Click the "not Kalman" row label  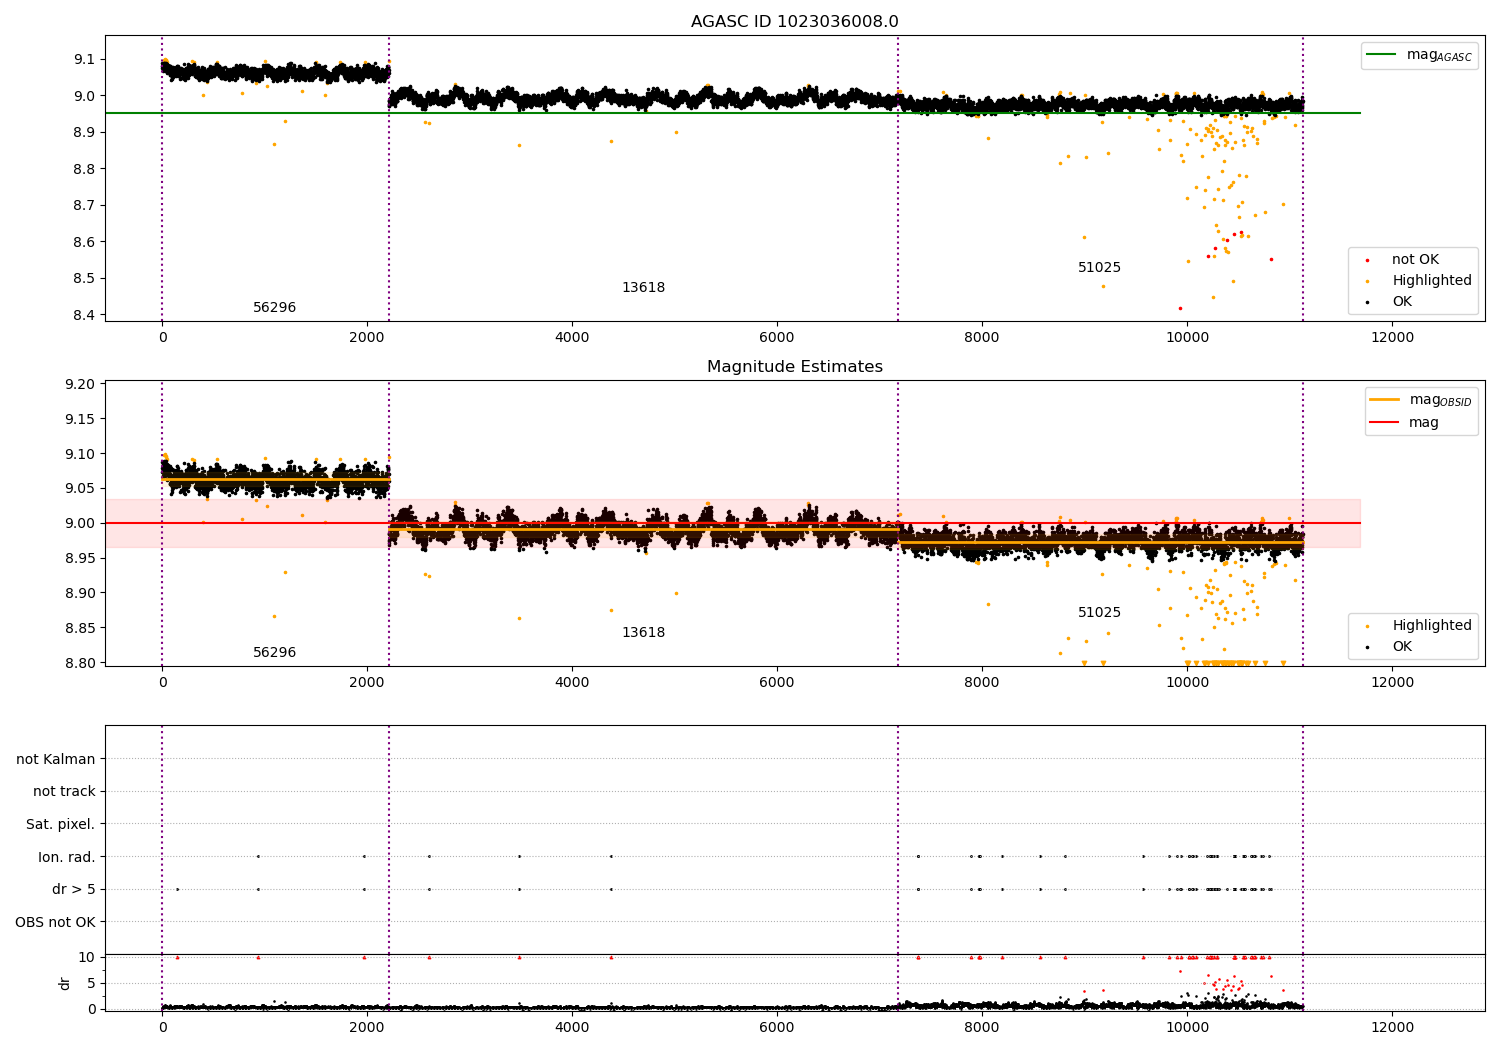(56, 759)
